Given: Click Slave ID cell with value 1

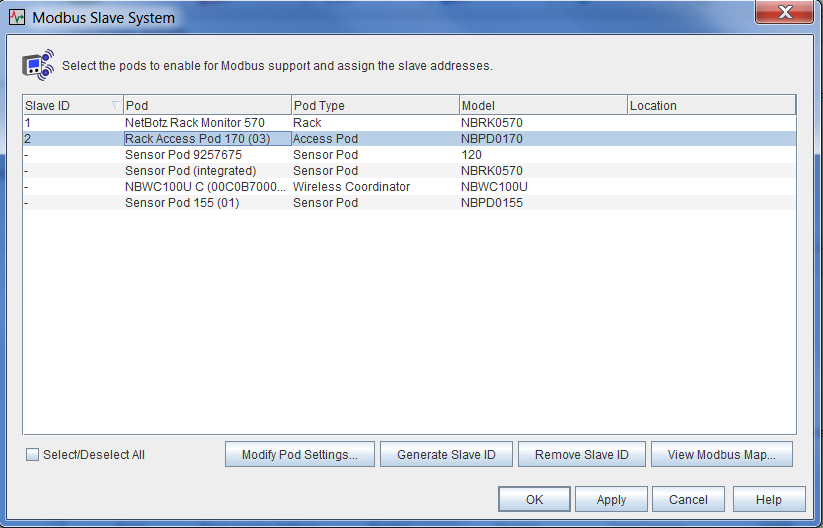Looking at the screenshot, I should pos(73,123).
